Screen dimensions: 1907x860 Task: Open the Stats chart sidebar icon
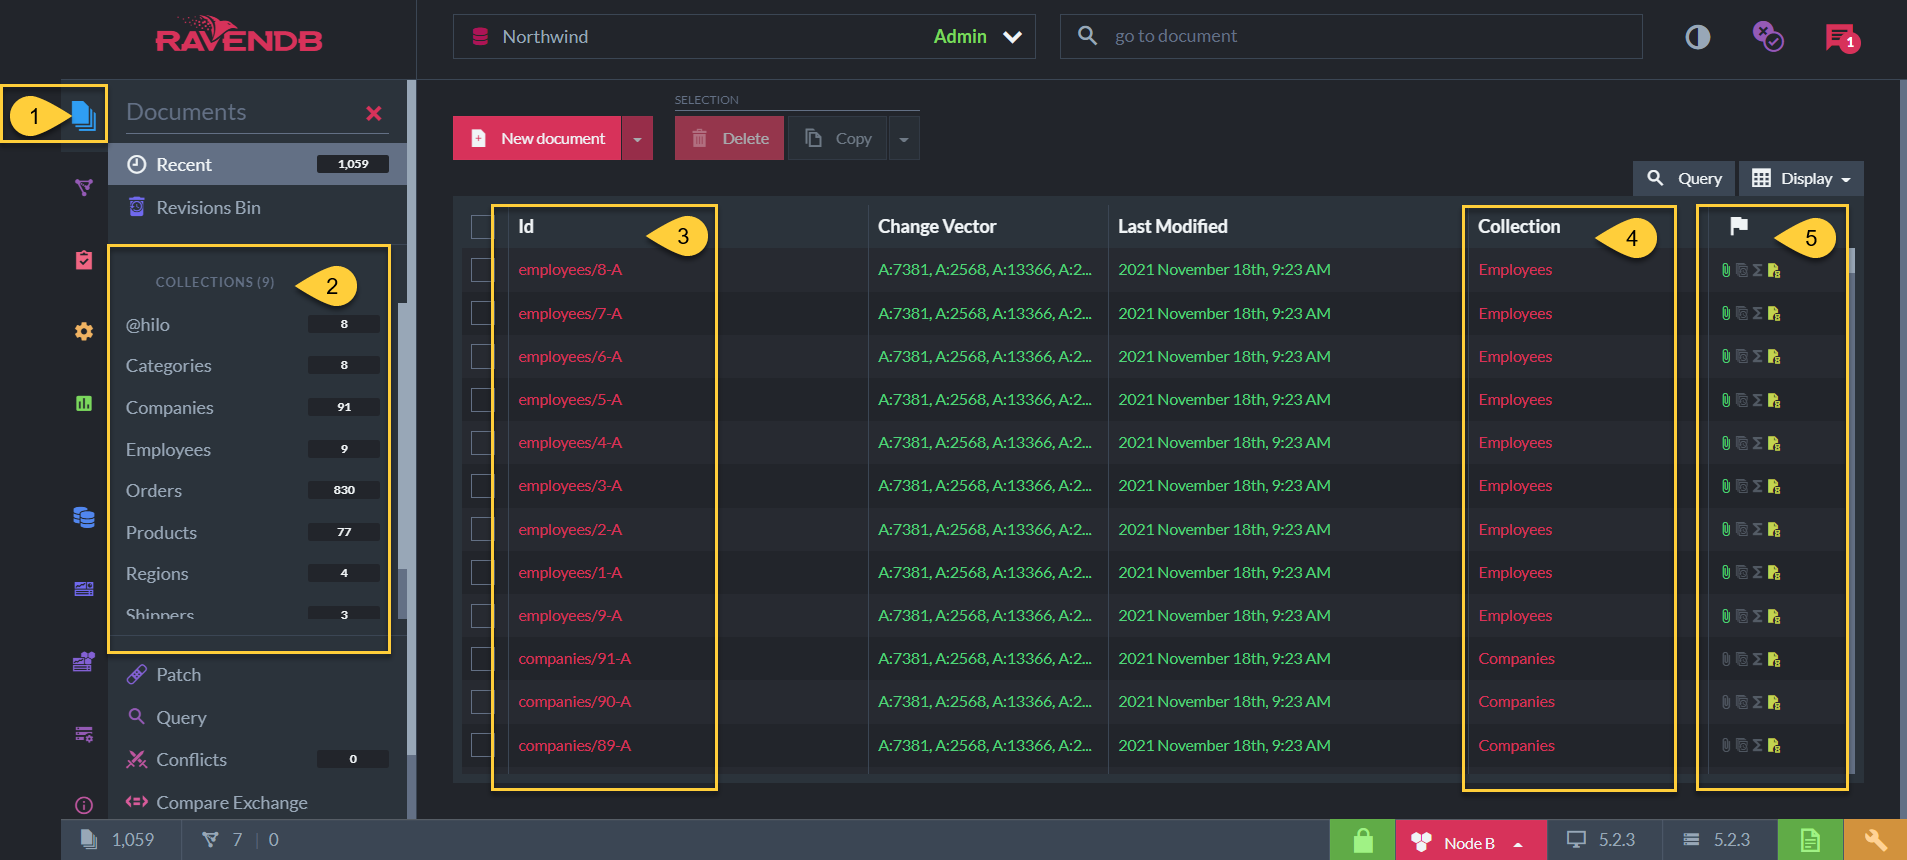click(84, 403)
